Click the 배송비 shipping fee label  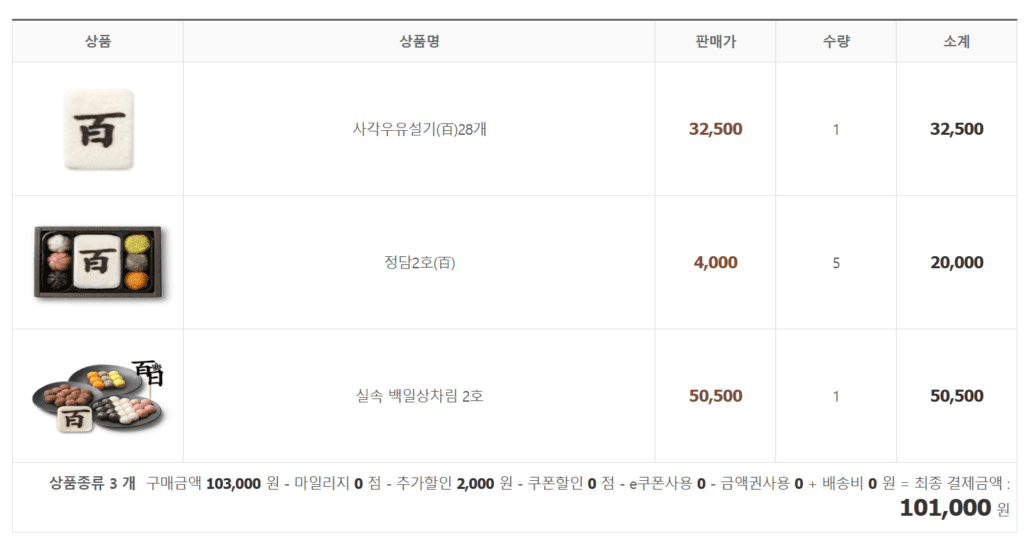tap(846, 483)
